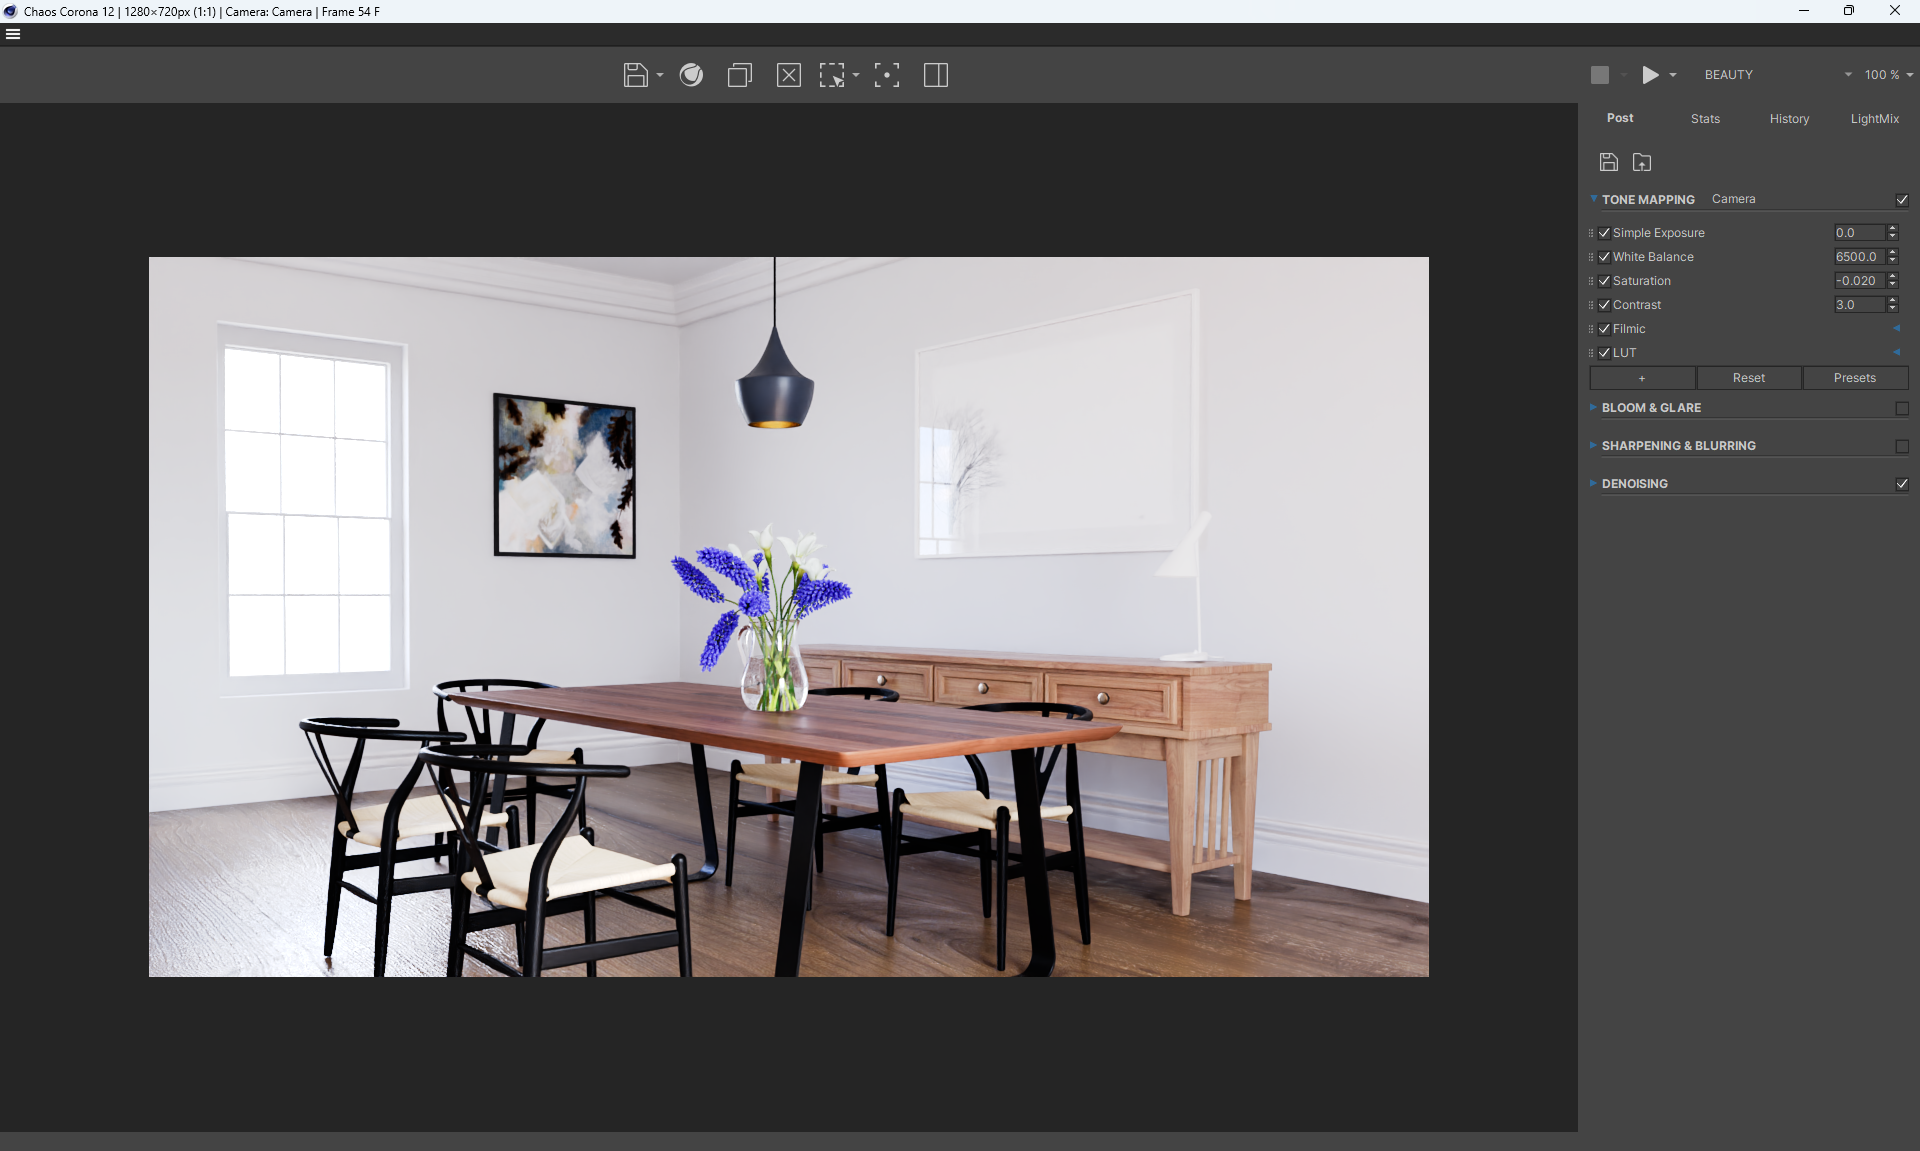Click the clear buffer X icon
The height and width of the screenshot is (1151, 1920).
click(x=788, y=75)
